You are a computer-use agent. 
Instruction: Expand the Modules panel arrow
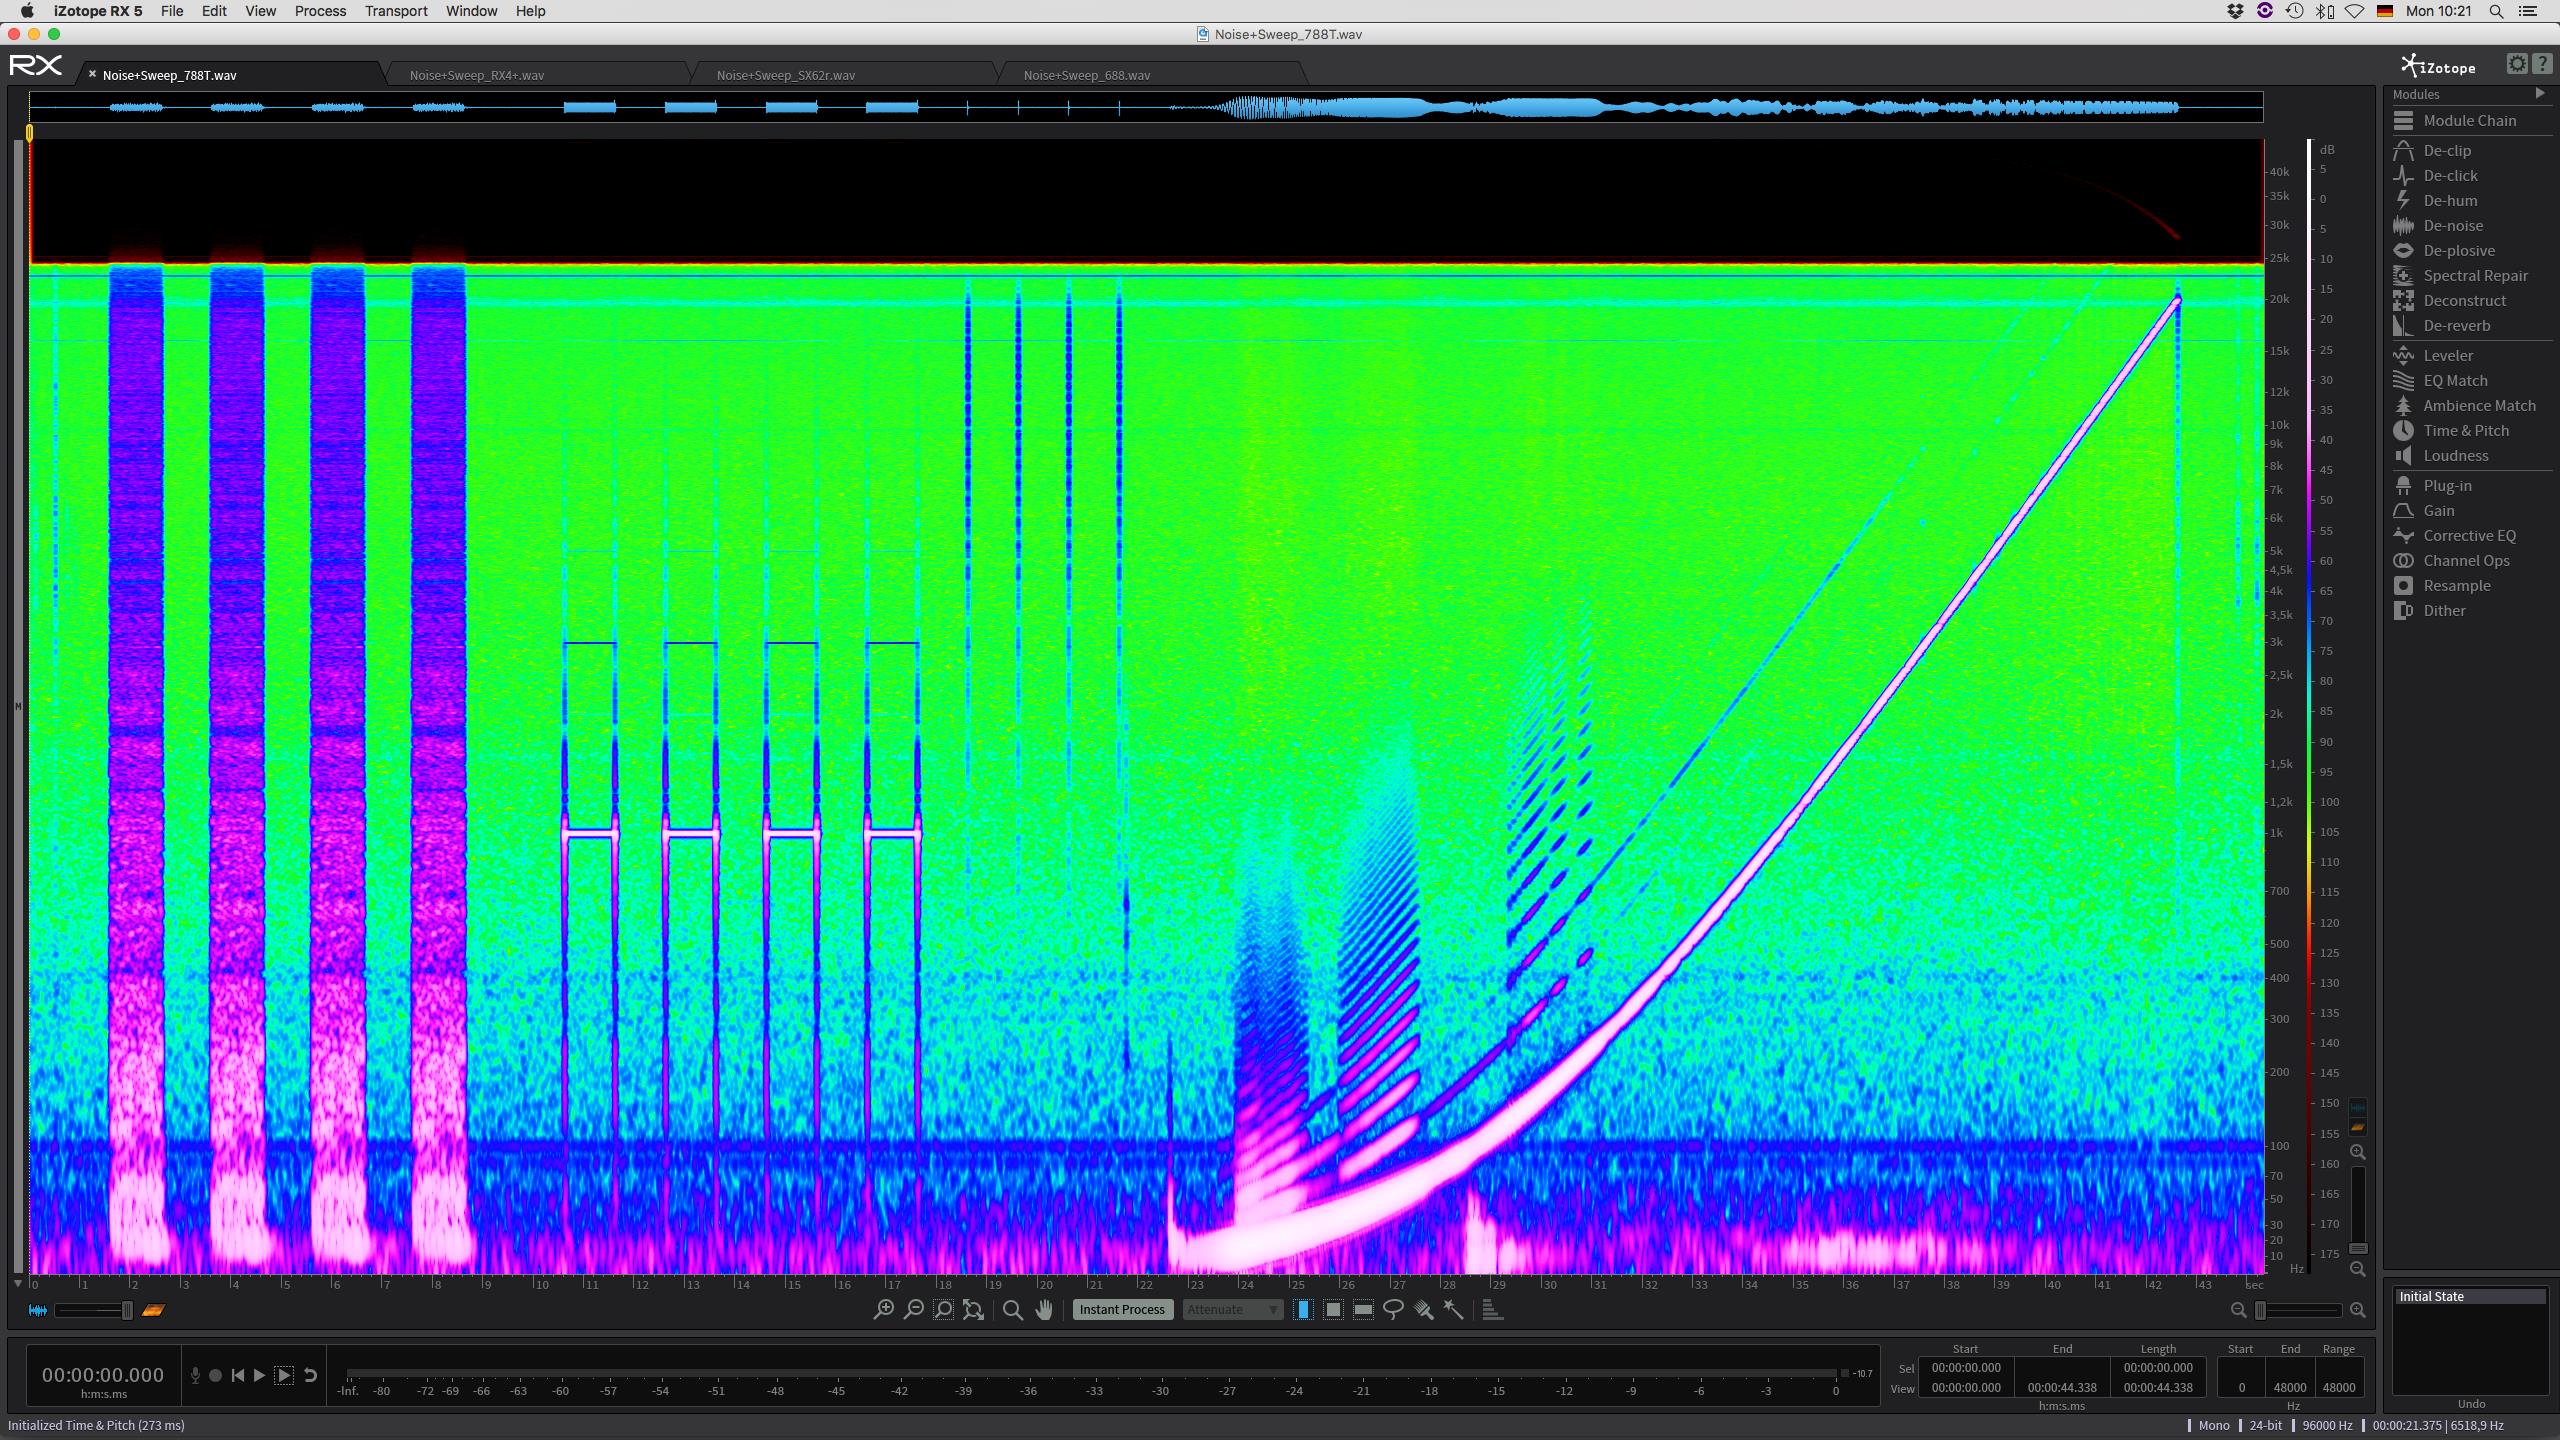pyautogui.click(x=2539, y=94)
